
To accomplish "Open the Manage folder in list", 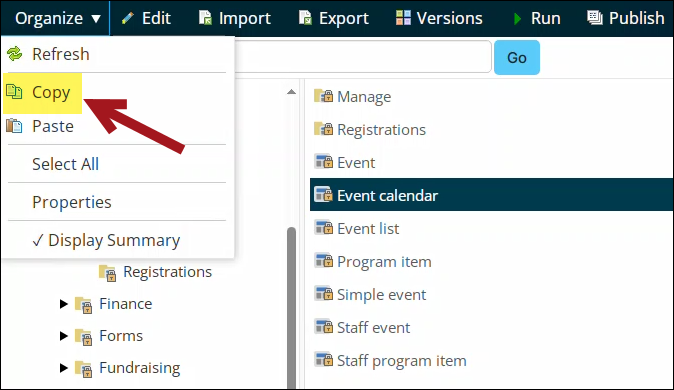I will click(364, 97).
